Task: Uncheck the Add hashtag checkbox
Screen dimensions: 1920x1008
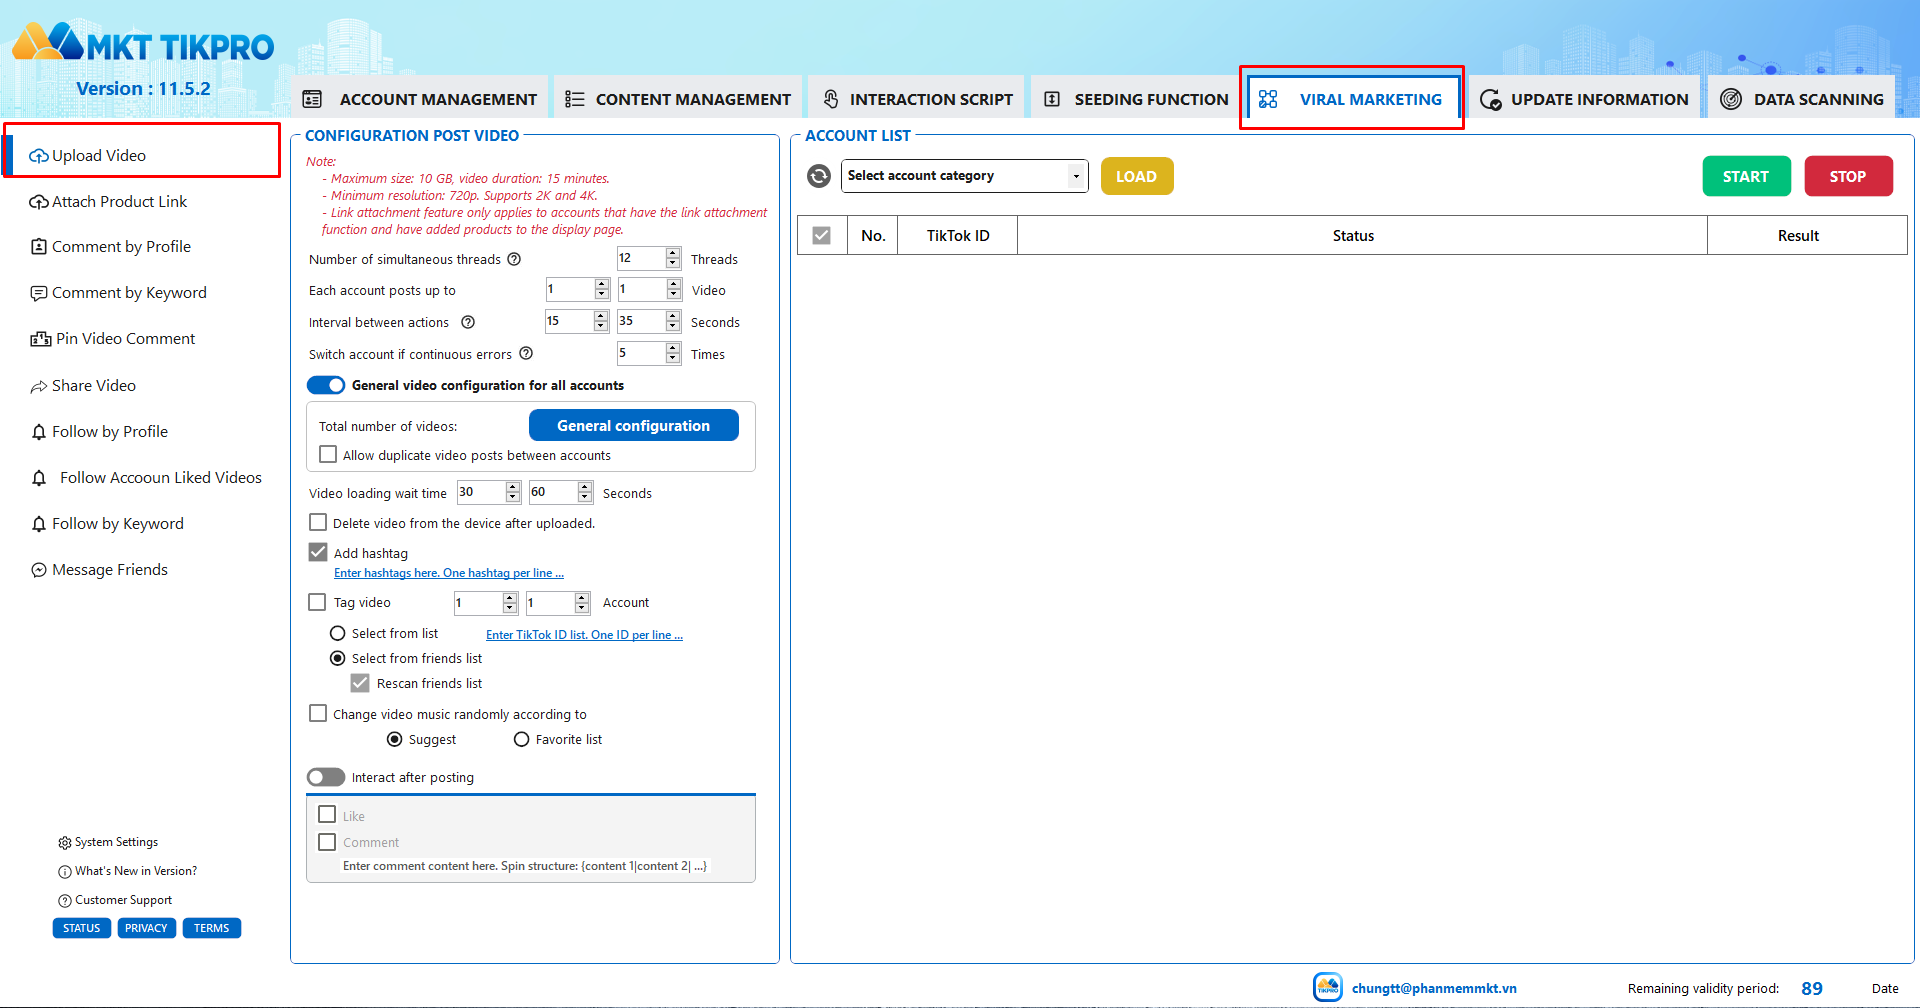Action: (318, 552)
